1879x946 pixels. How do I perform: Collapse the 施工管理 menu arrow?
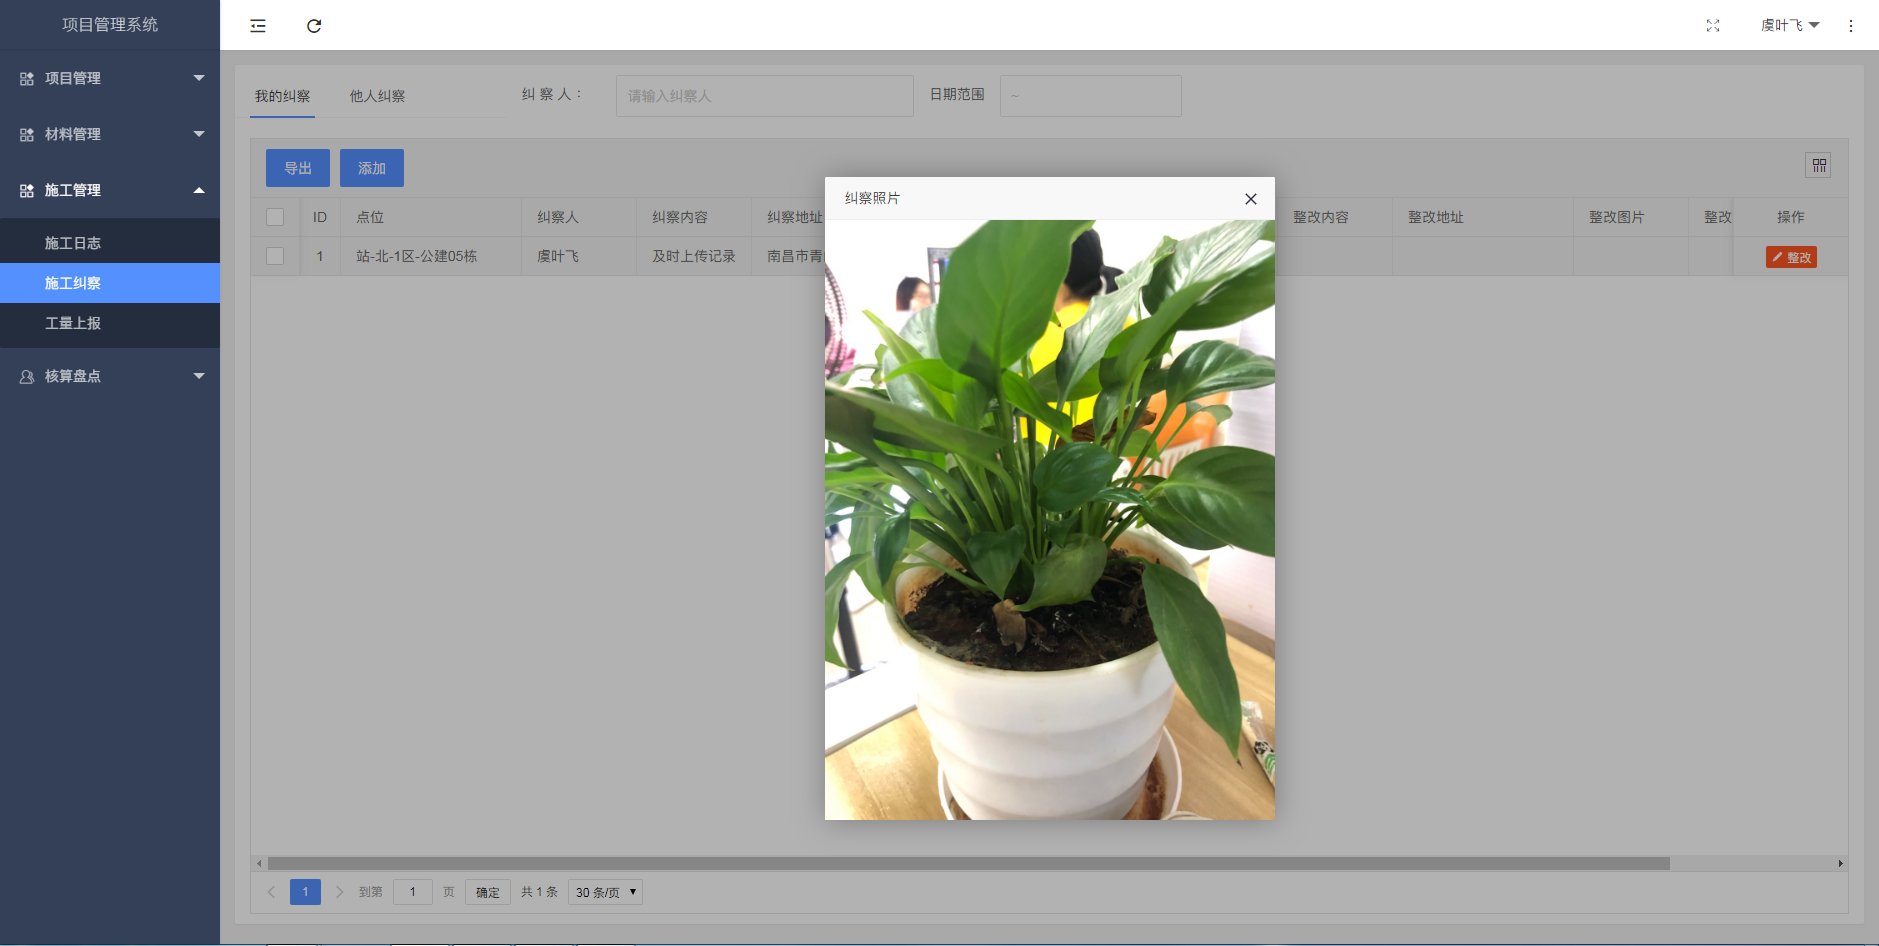(x=199, y=190)
